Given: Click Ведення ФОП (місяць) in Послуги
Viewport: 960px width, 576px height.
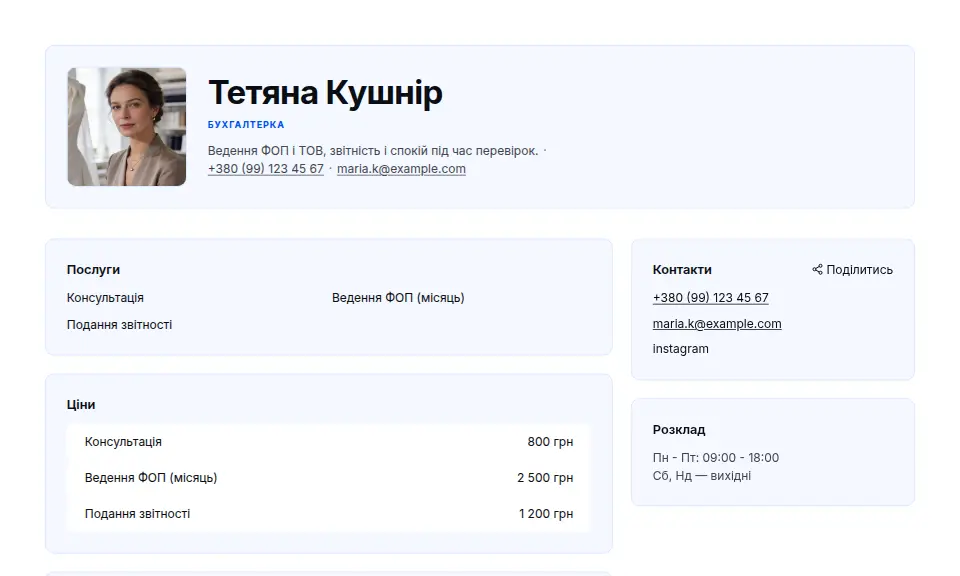Looking at the screenshot, I should click(x=398, y=298).
